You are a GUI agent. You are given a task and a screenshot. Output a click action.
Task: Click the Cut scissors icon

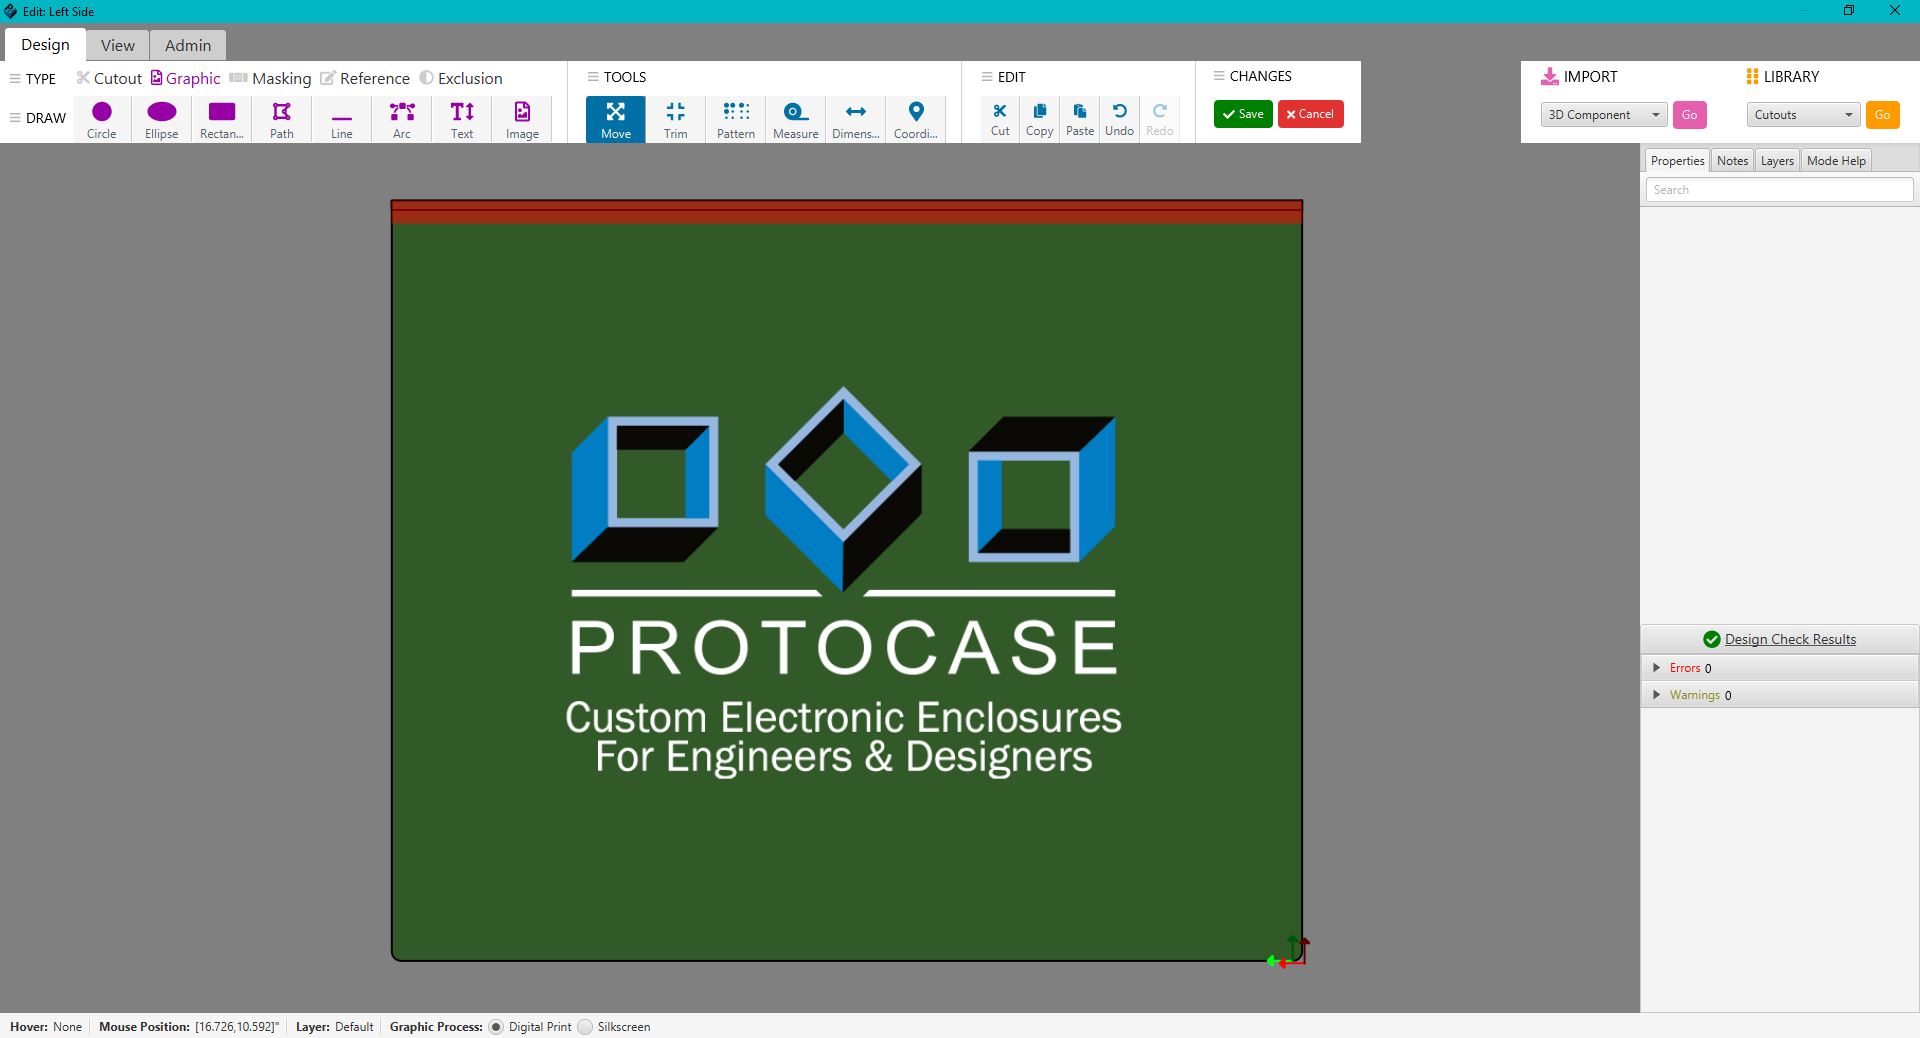click(1000, 111)
